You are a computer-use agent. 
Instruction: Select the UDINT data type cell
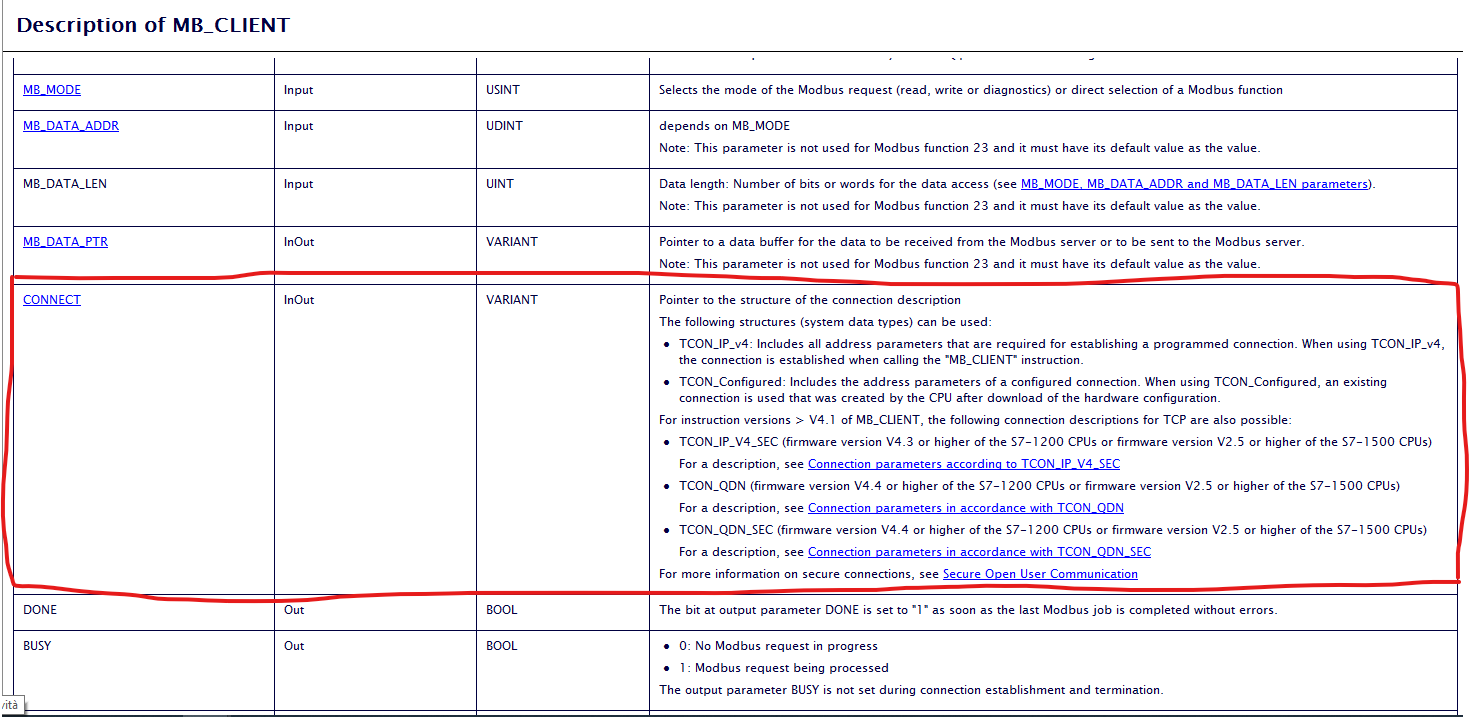[x=504, y=126]
